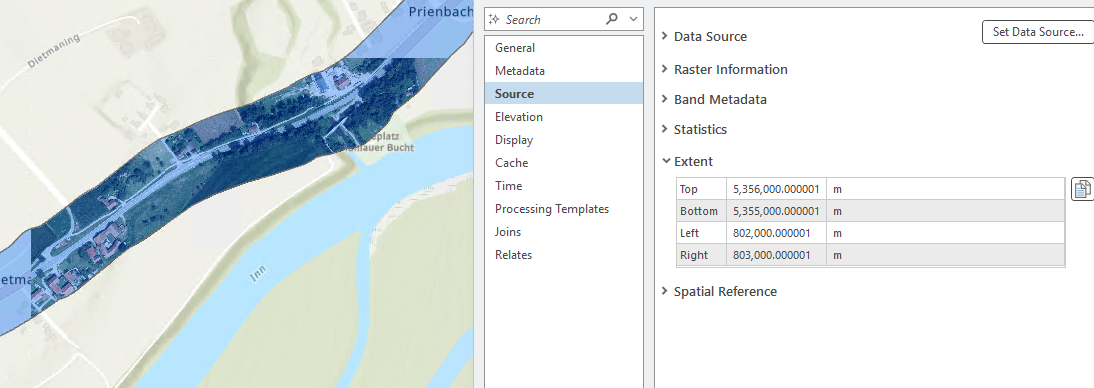This screenshot has height=388, width=1094.
Task: Select the Top value 5,356,000.000001
Action: [x=776, y=189]
